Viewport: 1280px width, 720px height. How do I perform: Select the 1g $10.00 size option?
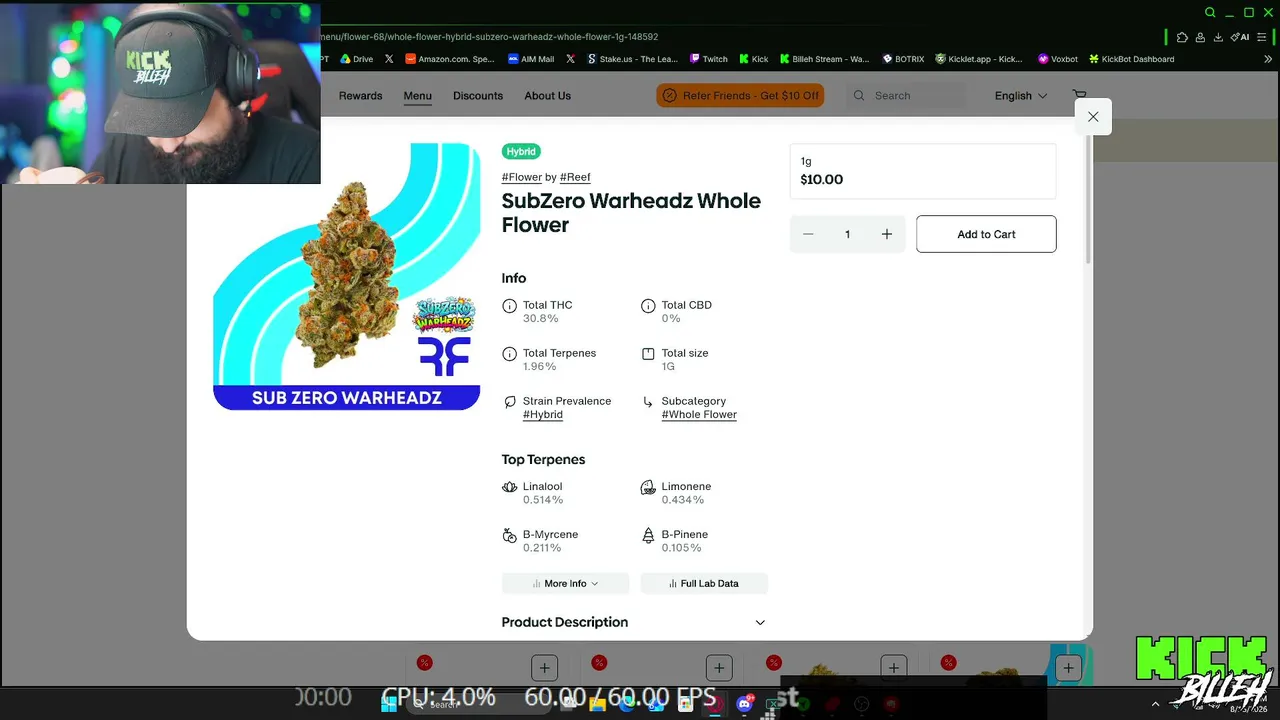coord(922,171)
